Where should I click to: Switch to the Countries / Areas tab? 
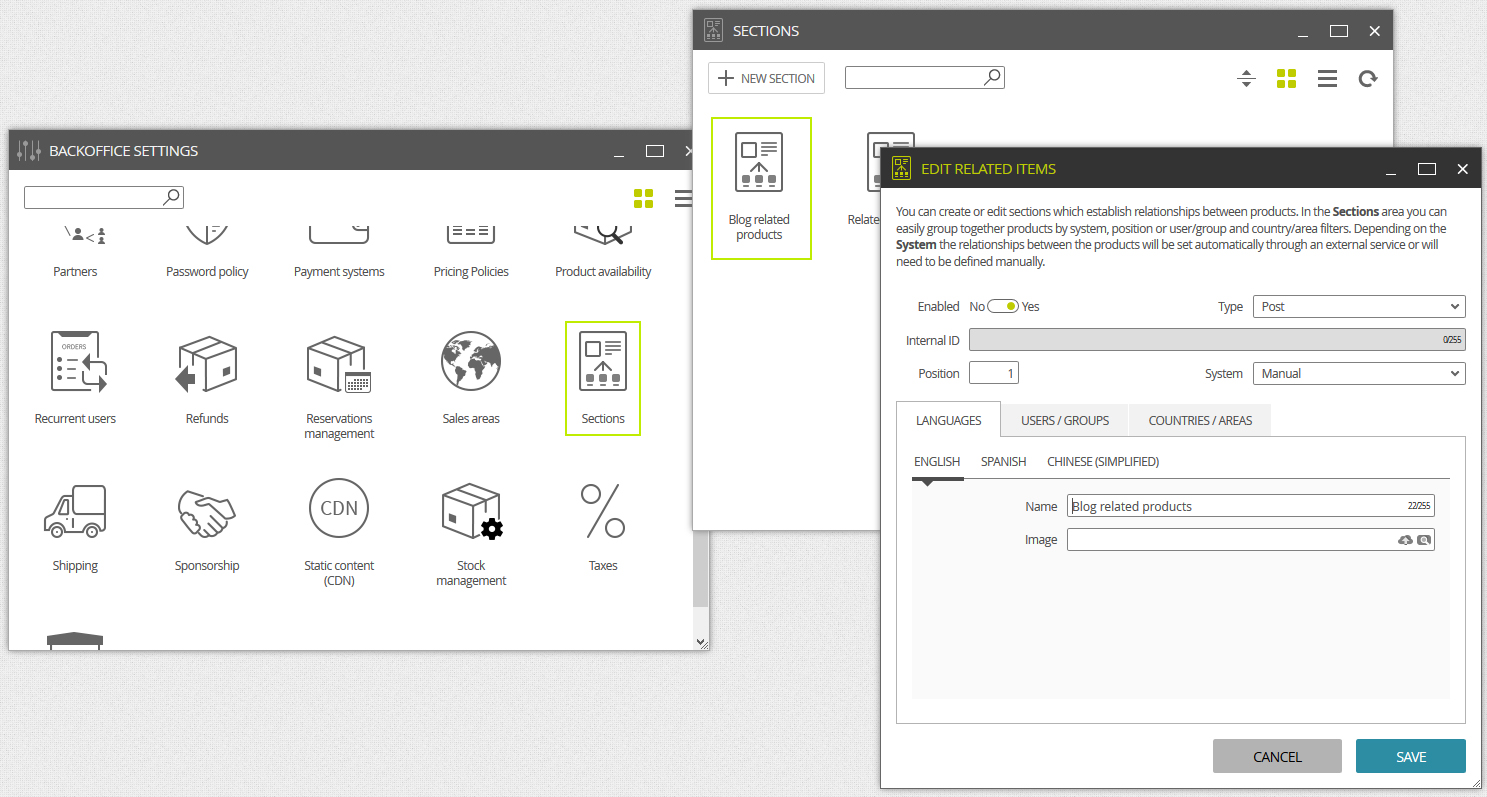click(1200, 420)
